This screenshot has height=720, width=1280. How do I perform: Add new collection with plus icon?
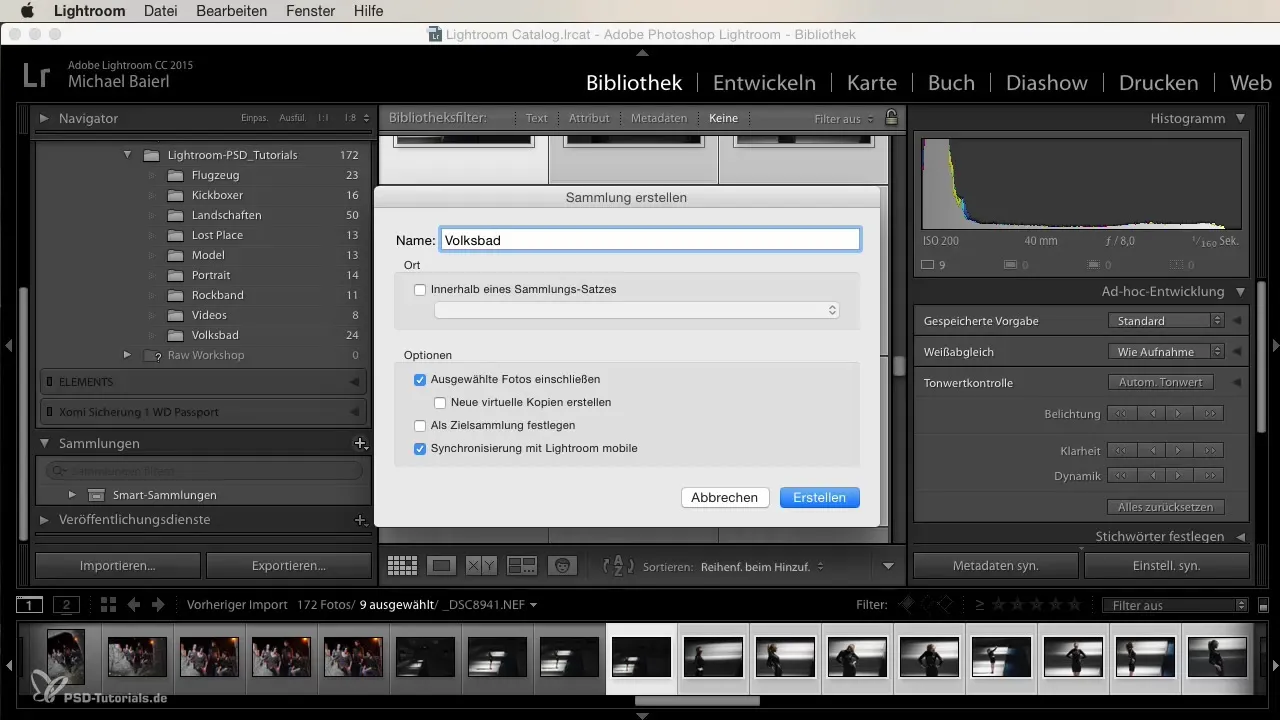pyautogui.click(x=360, y=443)
